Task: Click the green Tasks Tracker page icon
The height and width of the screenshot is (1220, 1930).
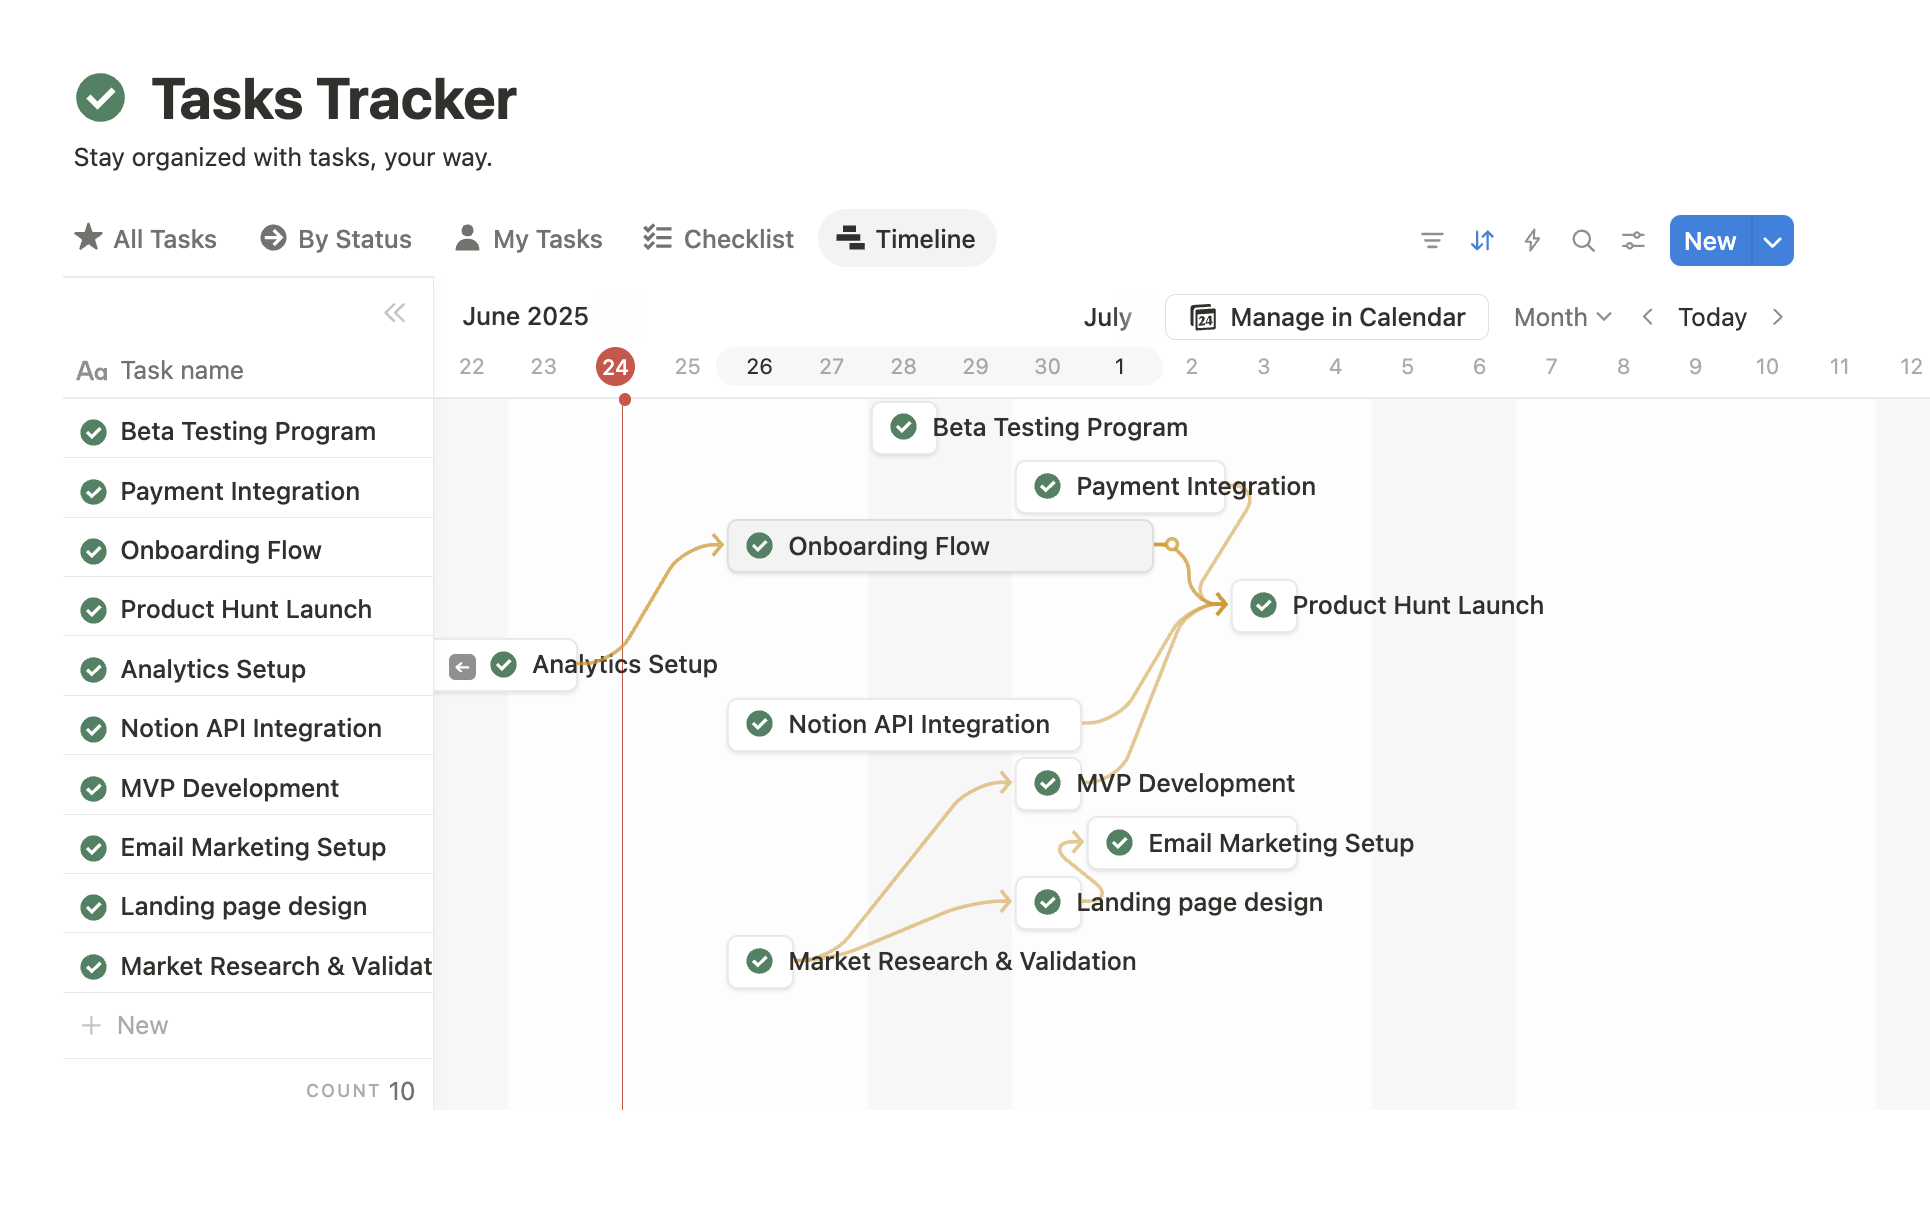Action: tap(100, 98)
